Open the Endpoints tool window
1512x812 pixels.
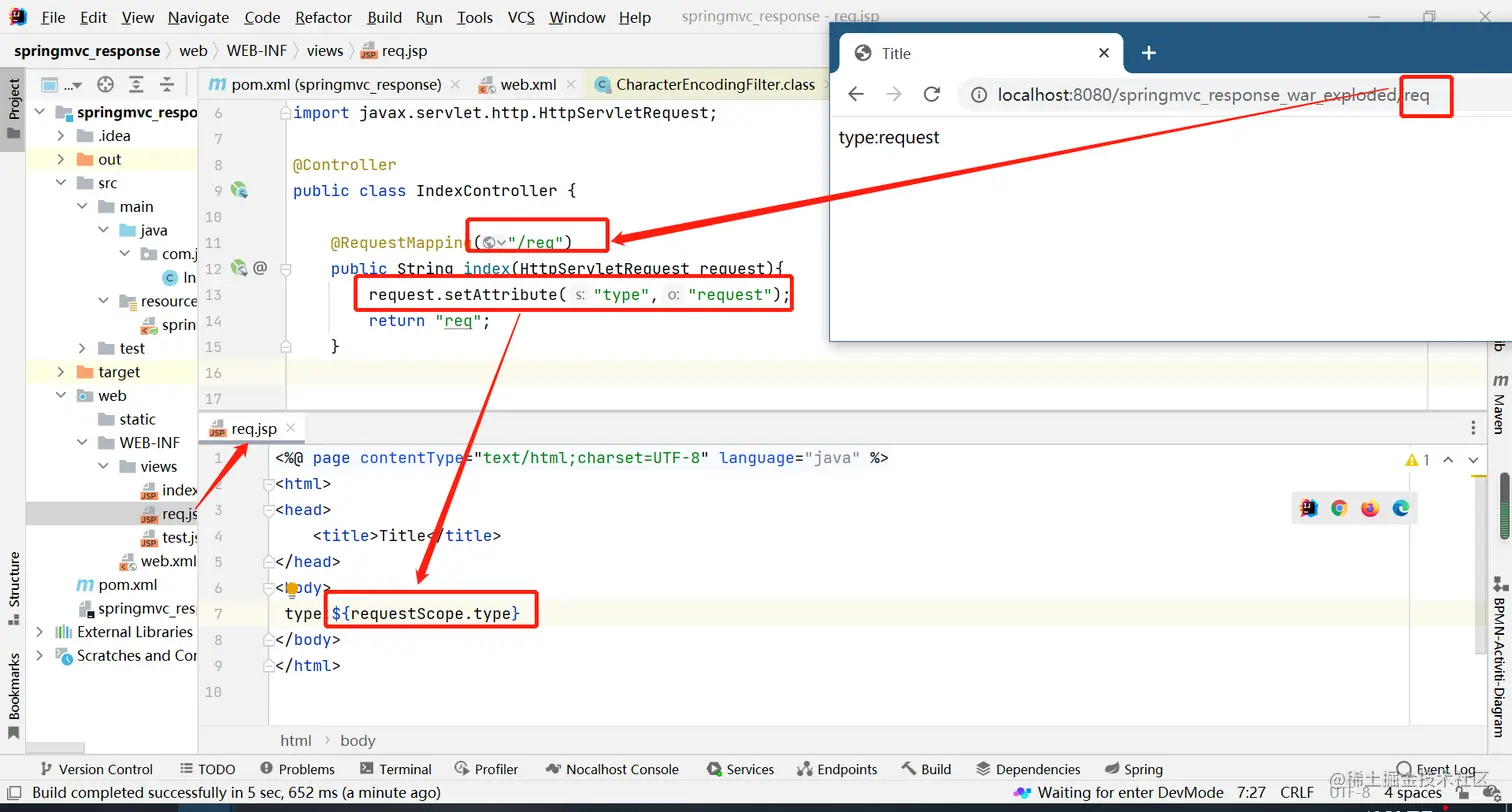837,769
